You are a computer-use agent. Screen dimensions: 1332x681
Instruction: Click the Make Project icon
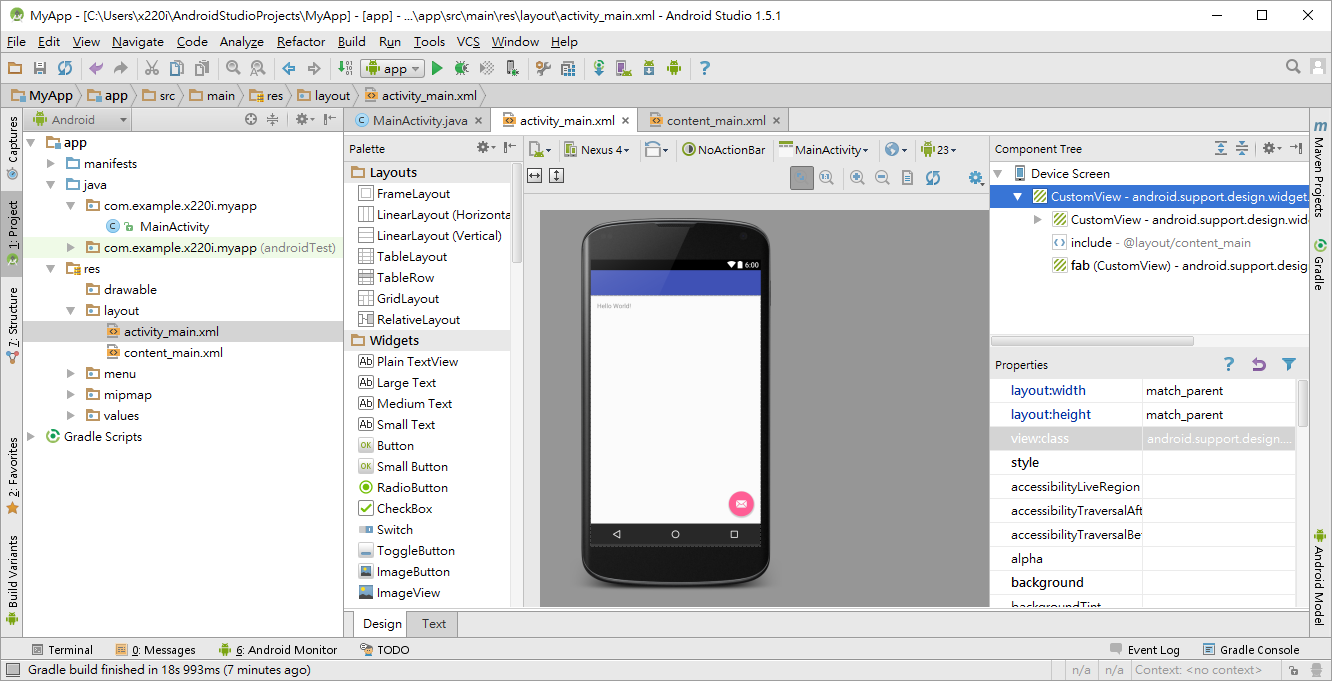[x=345, y=68]
